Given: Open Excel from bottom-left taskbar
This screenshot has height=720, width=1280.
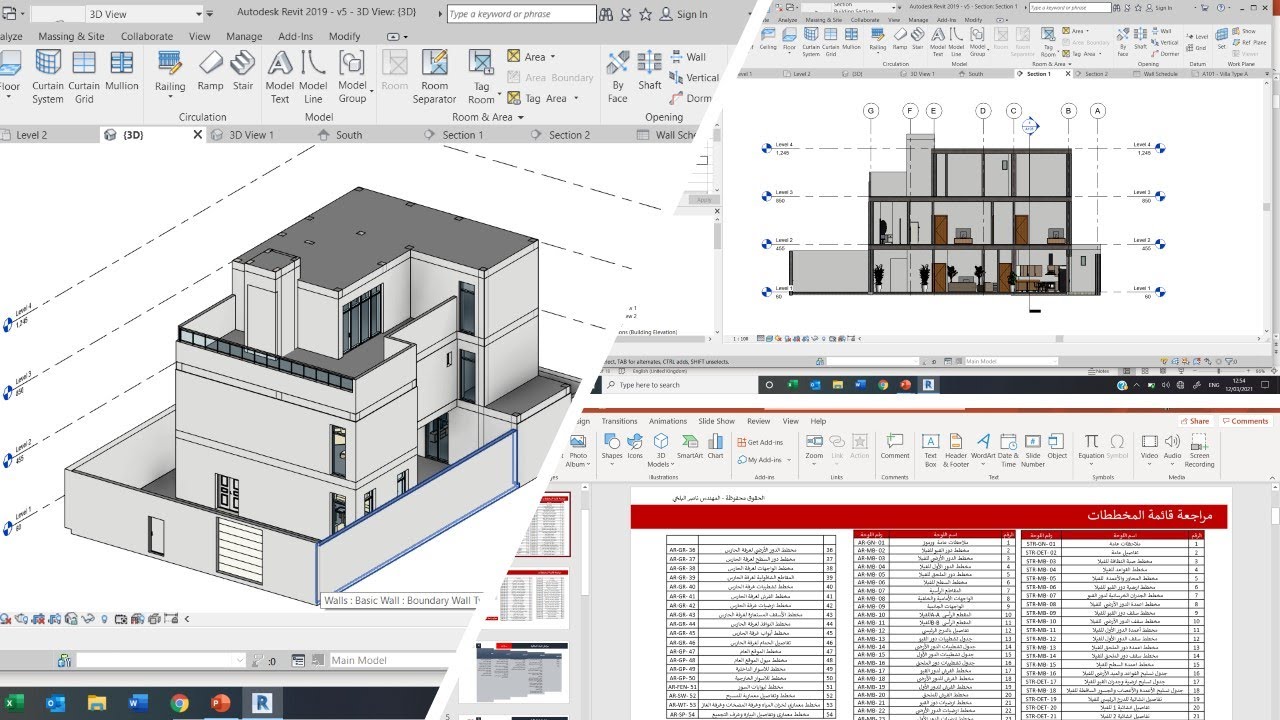Looking at the screenshot, I should [x=14, y=703].
